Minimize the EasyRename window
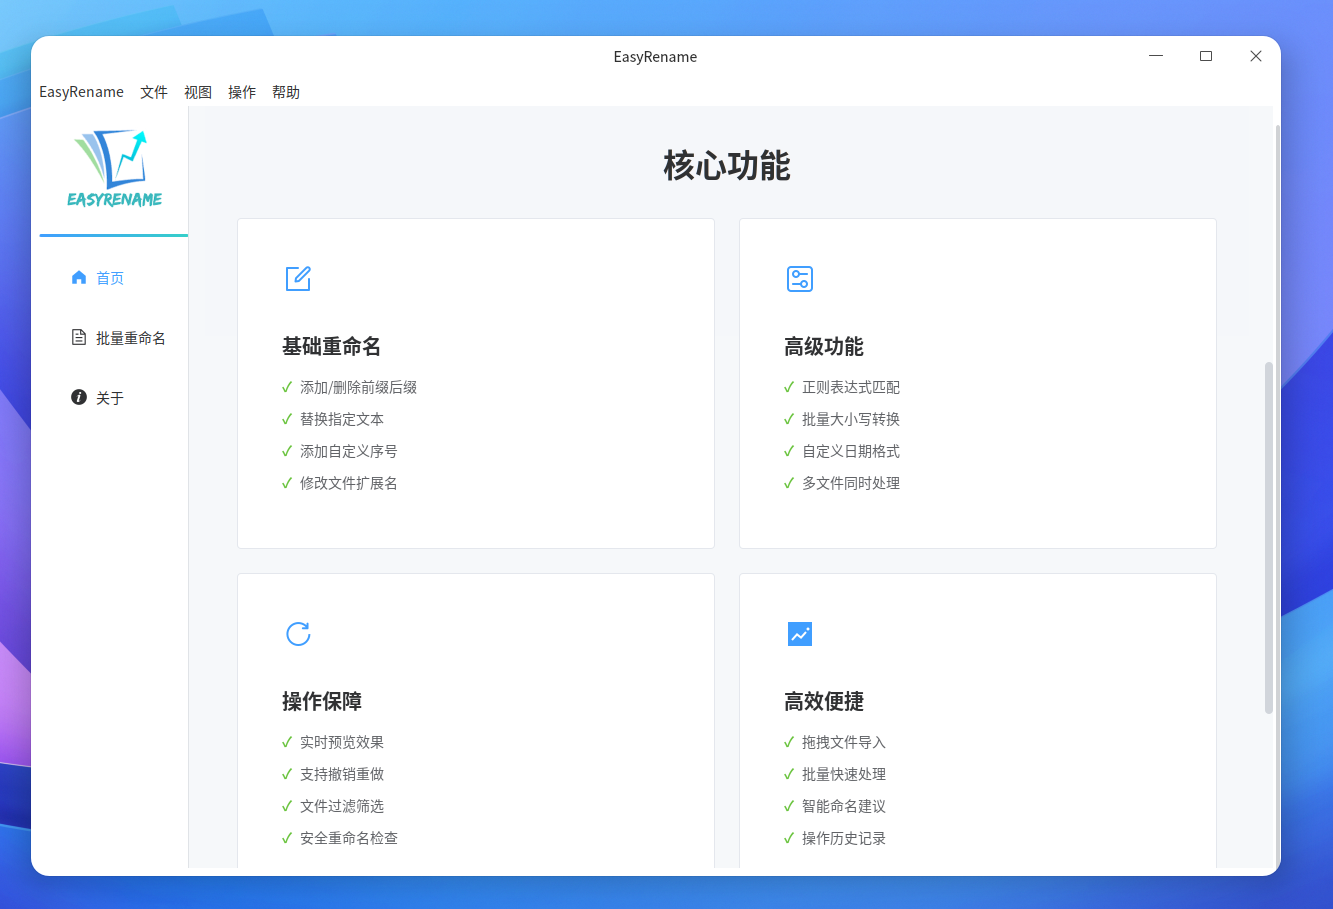1333x909 pixels. click(1156, 56)
